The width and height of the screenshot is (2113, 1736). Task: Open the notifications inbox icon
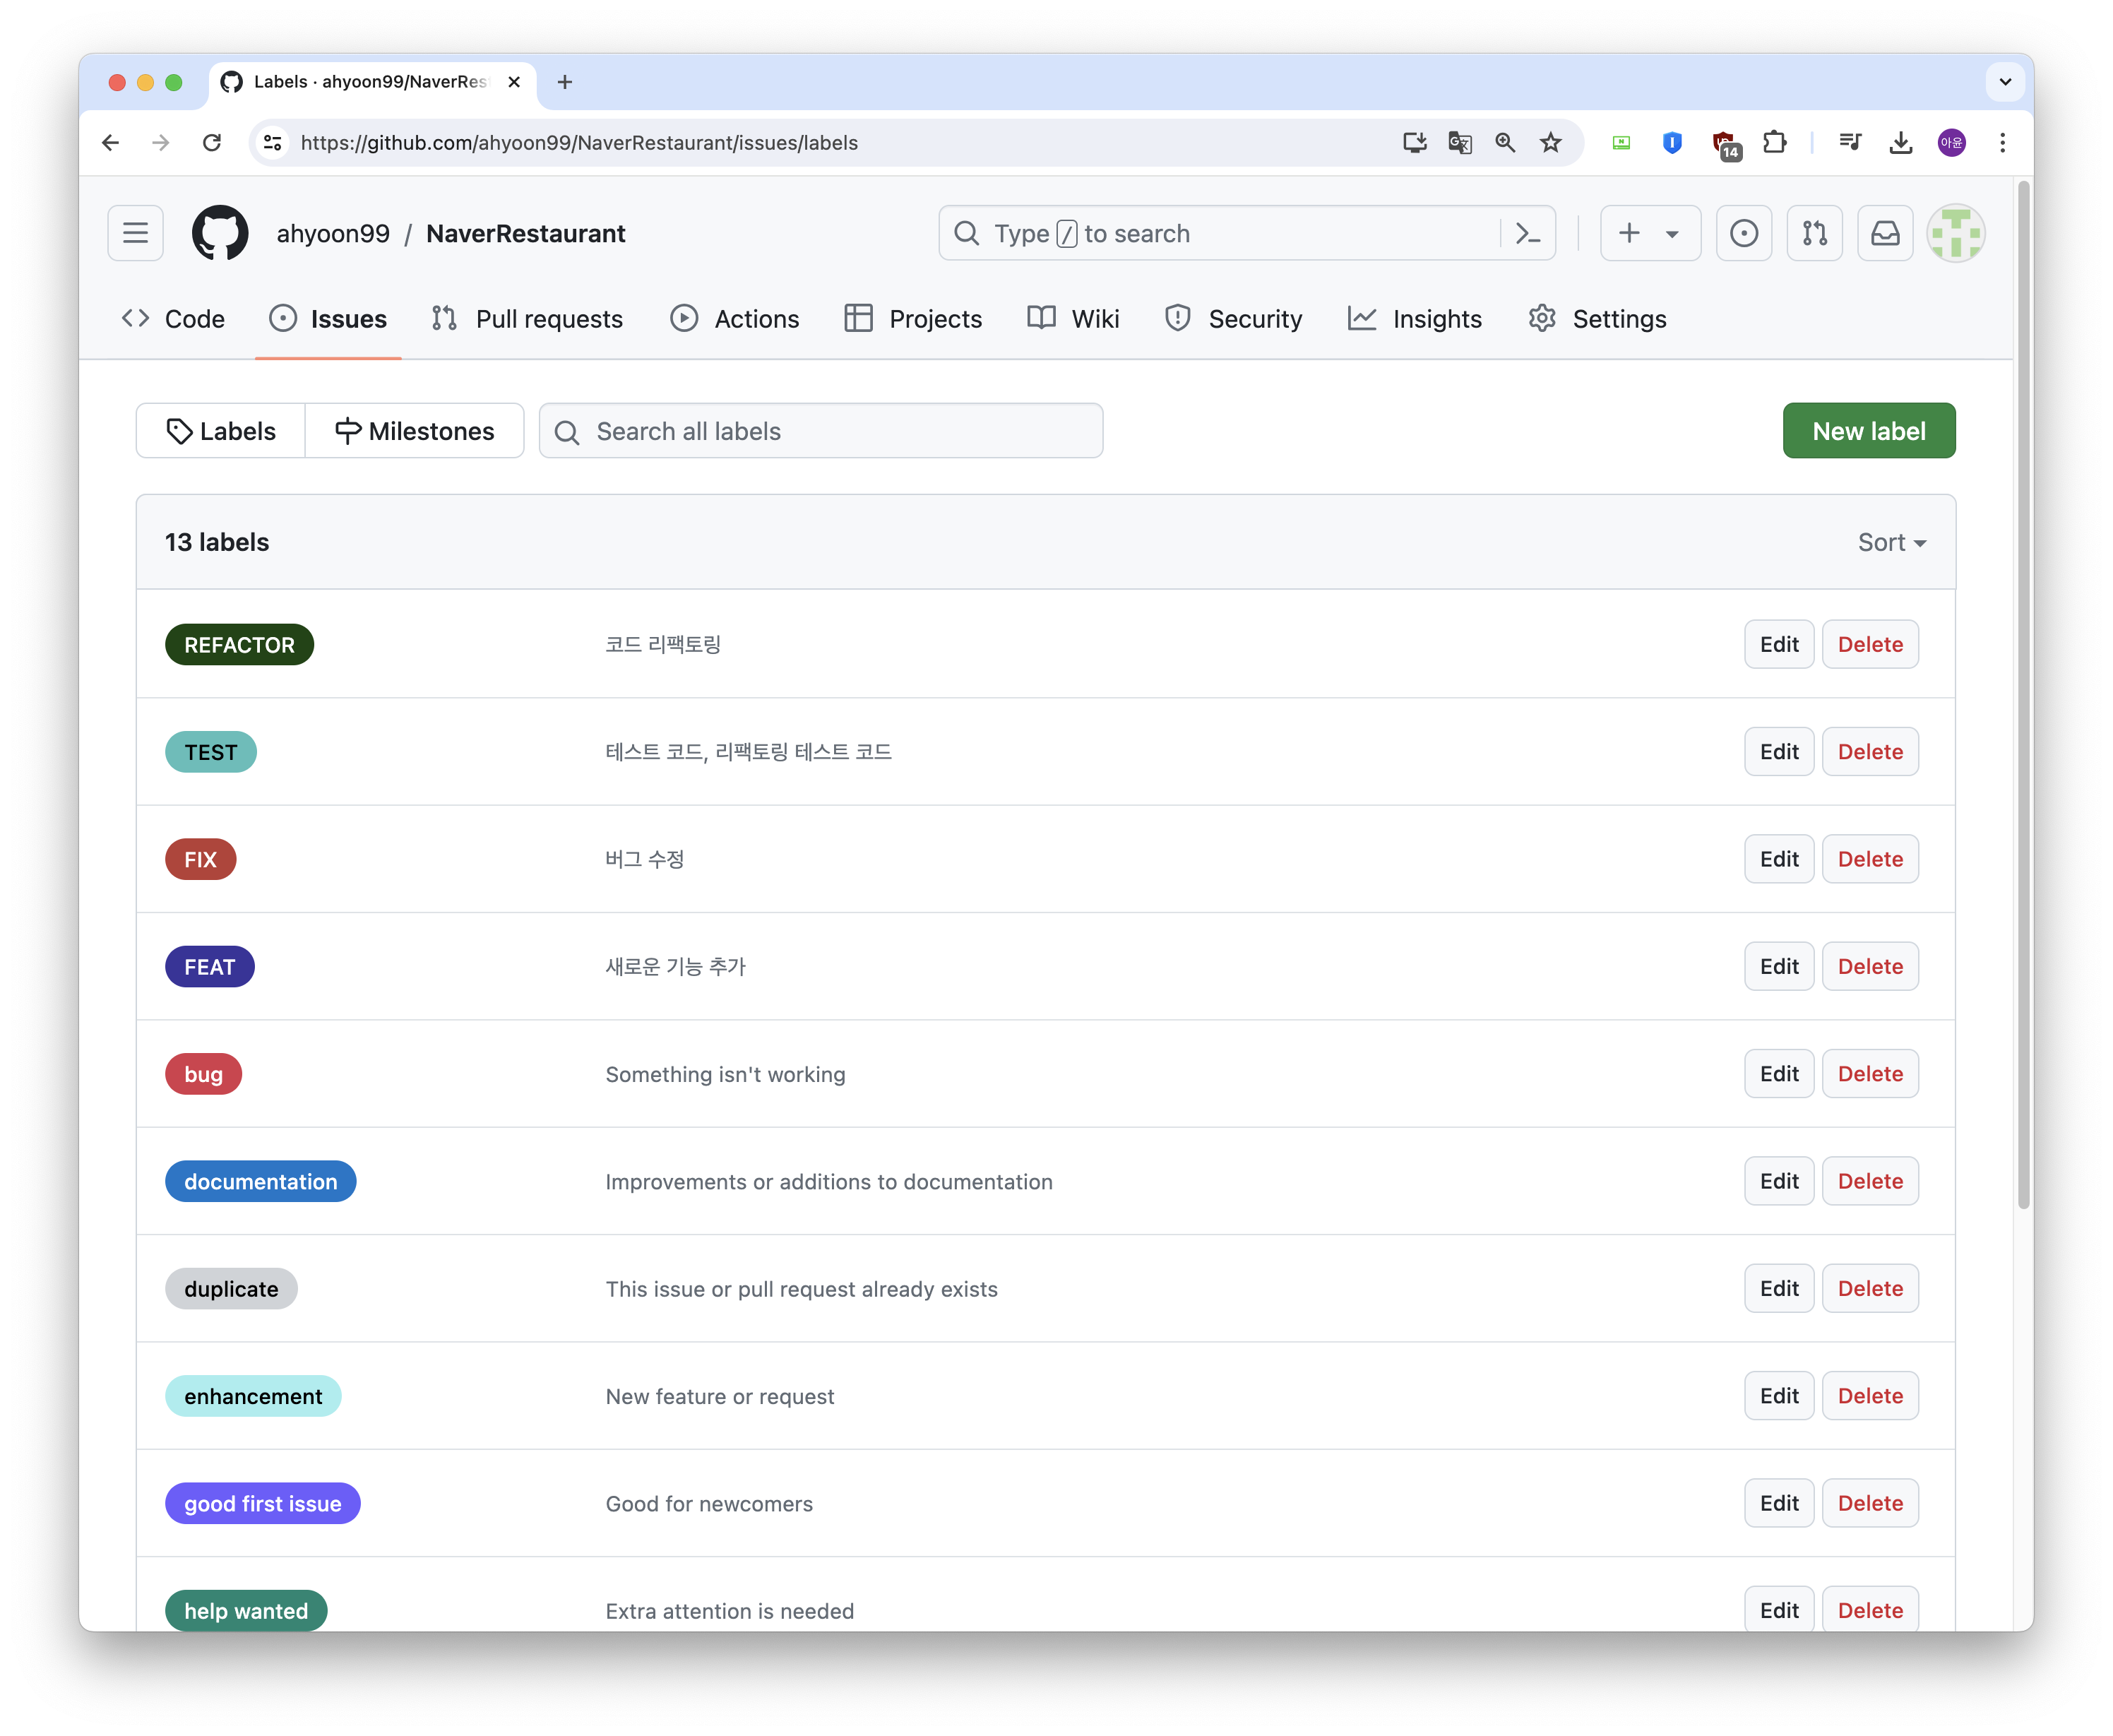pyautogui.click(x=1884, y=234)
